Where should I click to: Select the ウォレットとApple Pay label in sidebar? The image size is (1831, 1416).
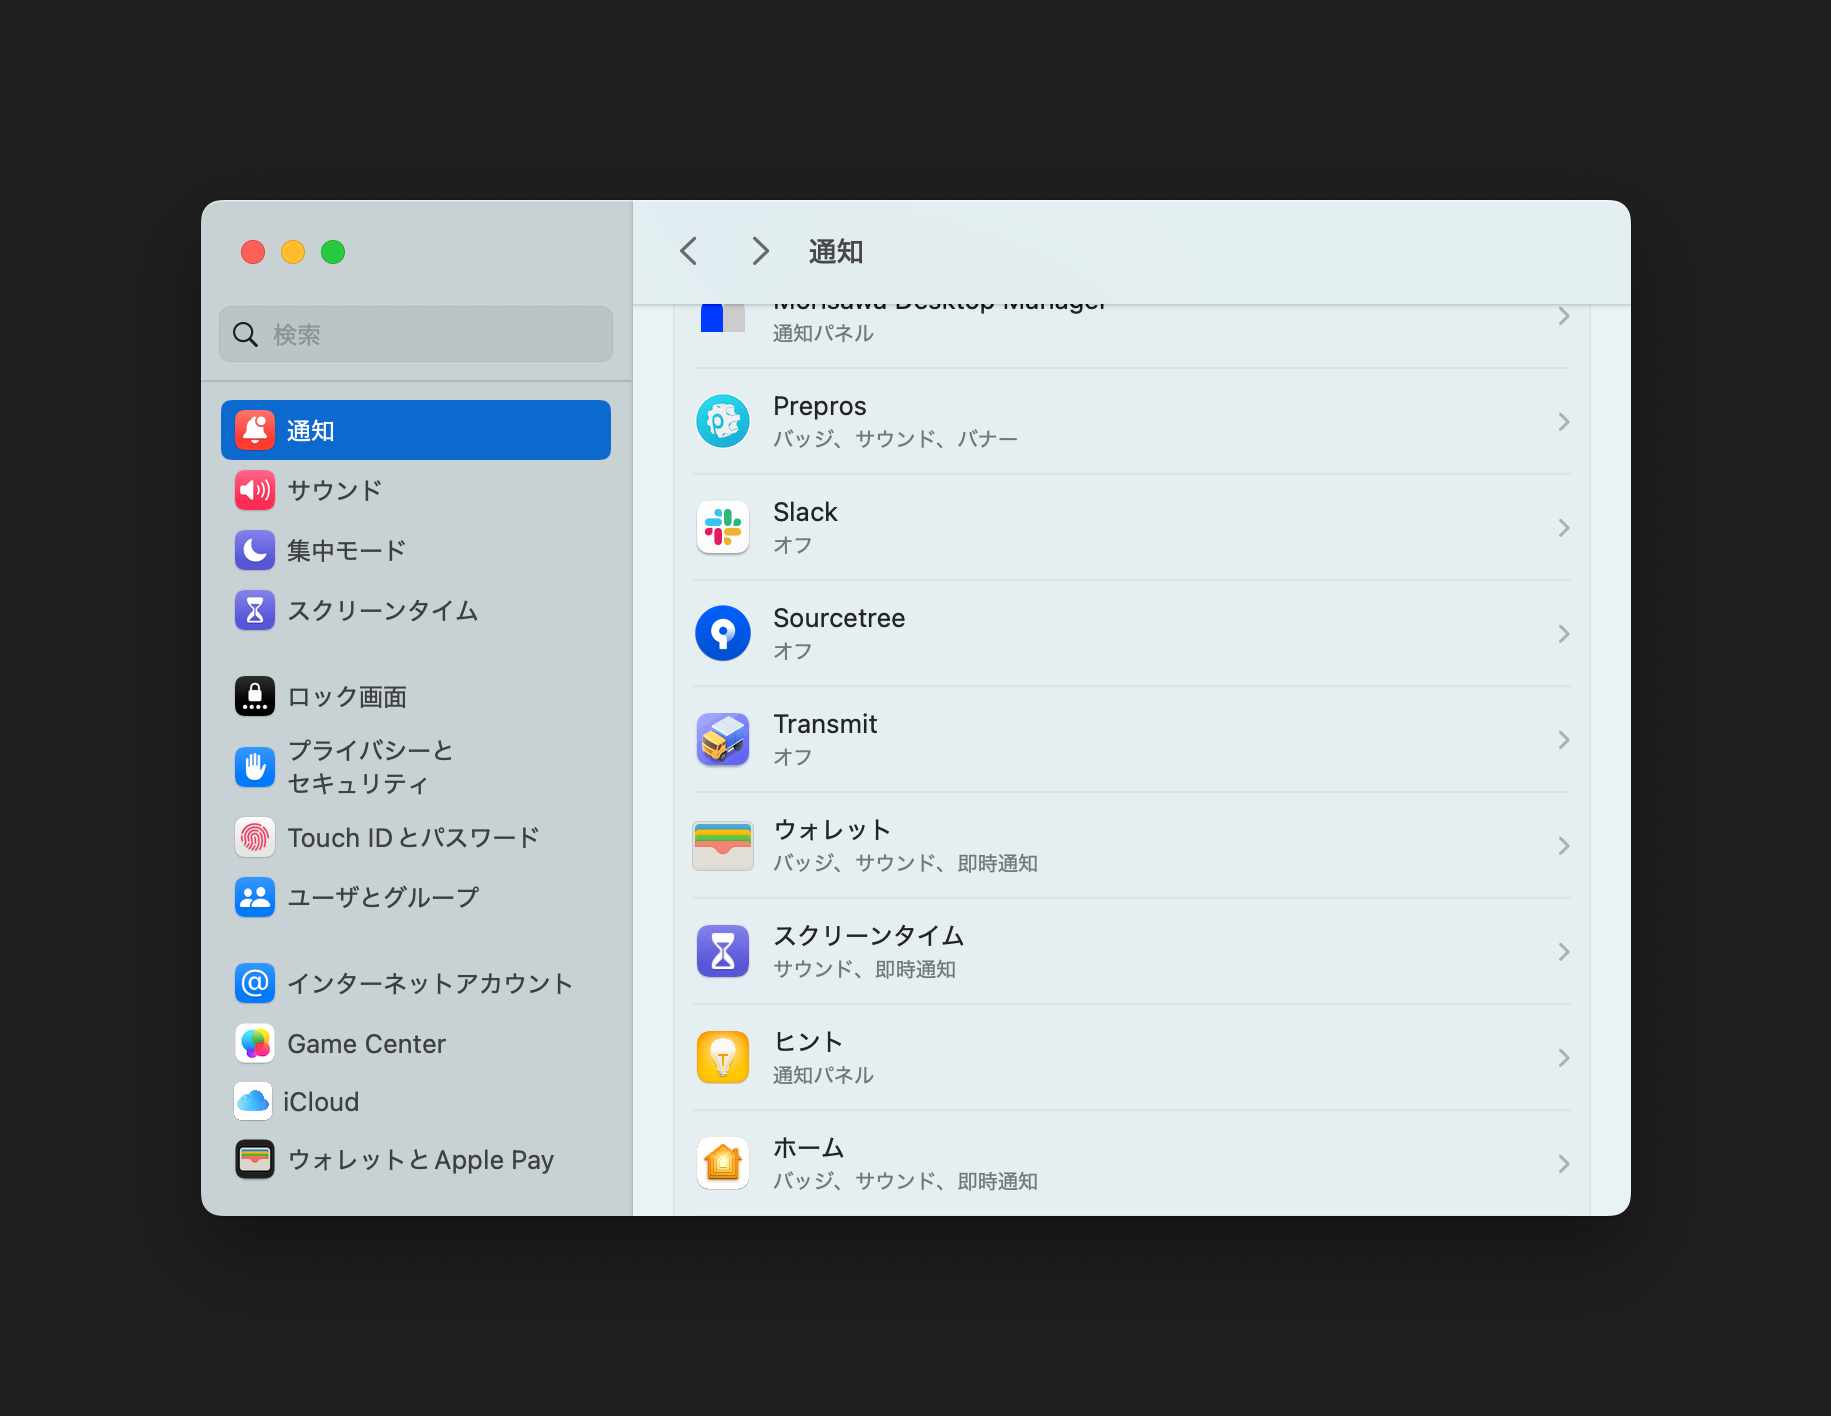[x=421, y=1160]
